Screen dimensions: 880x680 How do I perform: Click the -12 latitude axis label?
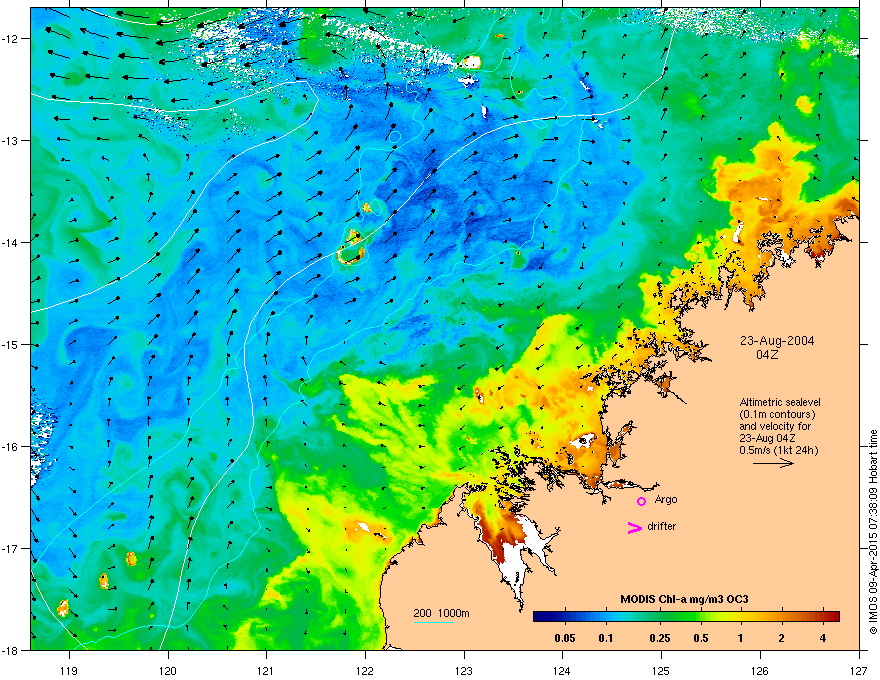tap(10, 39)
